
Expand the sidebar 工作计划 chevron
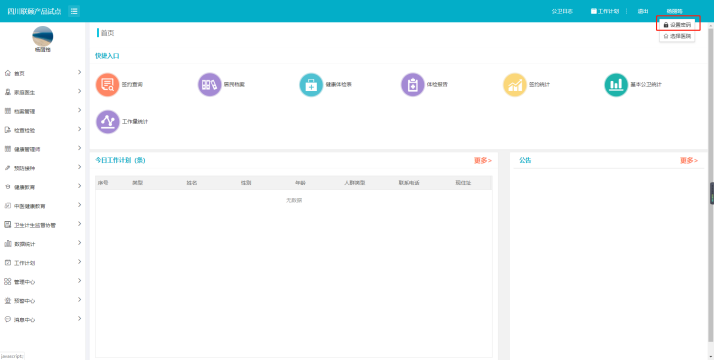(x=79, y=262)
